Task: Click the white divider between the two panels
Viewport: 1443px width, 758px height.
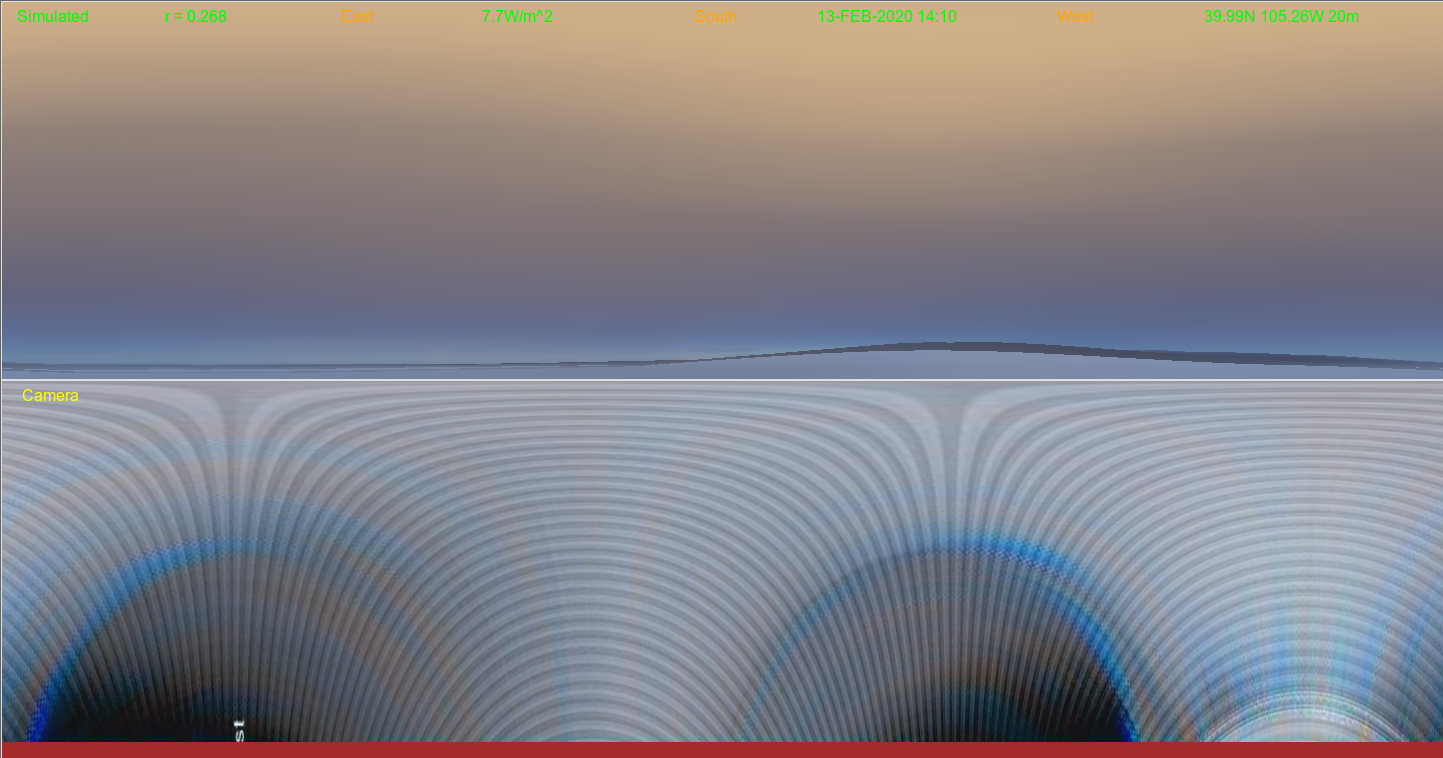Action: [x=721, y=380]
